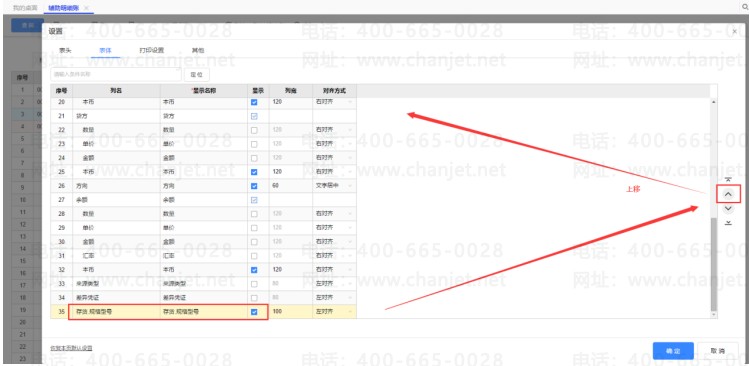The width and height of the screenshot is (749, 366).
Task: Click the 列名 cell 贷方 in row 21
Action: pyautogui.click(x=116, y=116)
